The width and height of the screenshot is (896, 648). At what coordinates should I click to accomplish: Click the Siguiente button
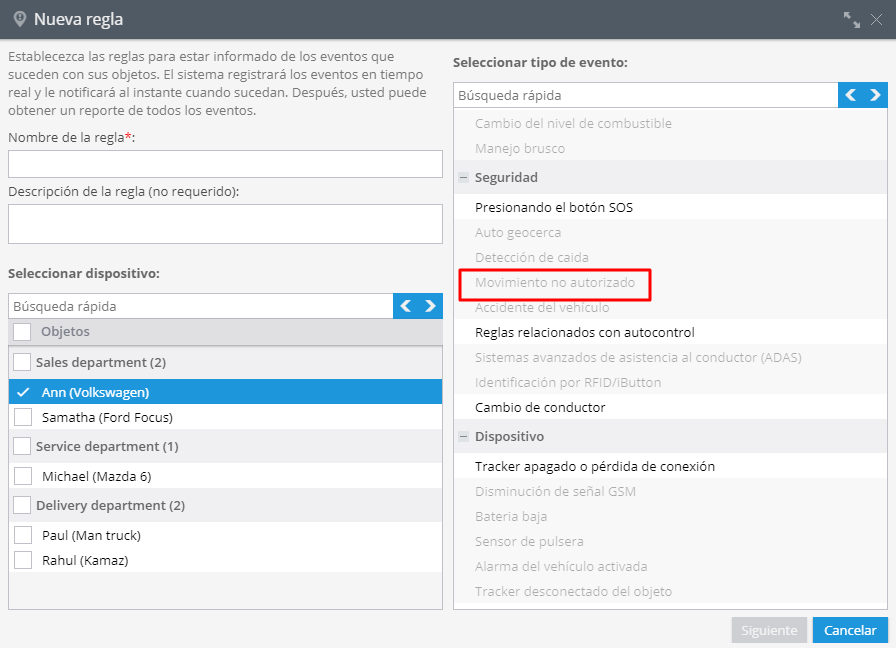[769, 630]
